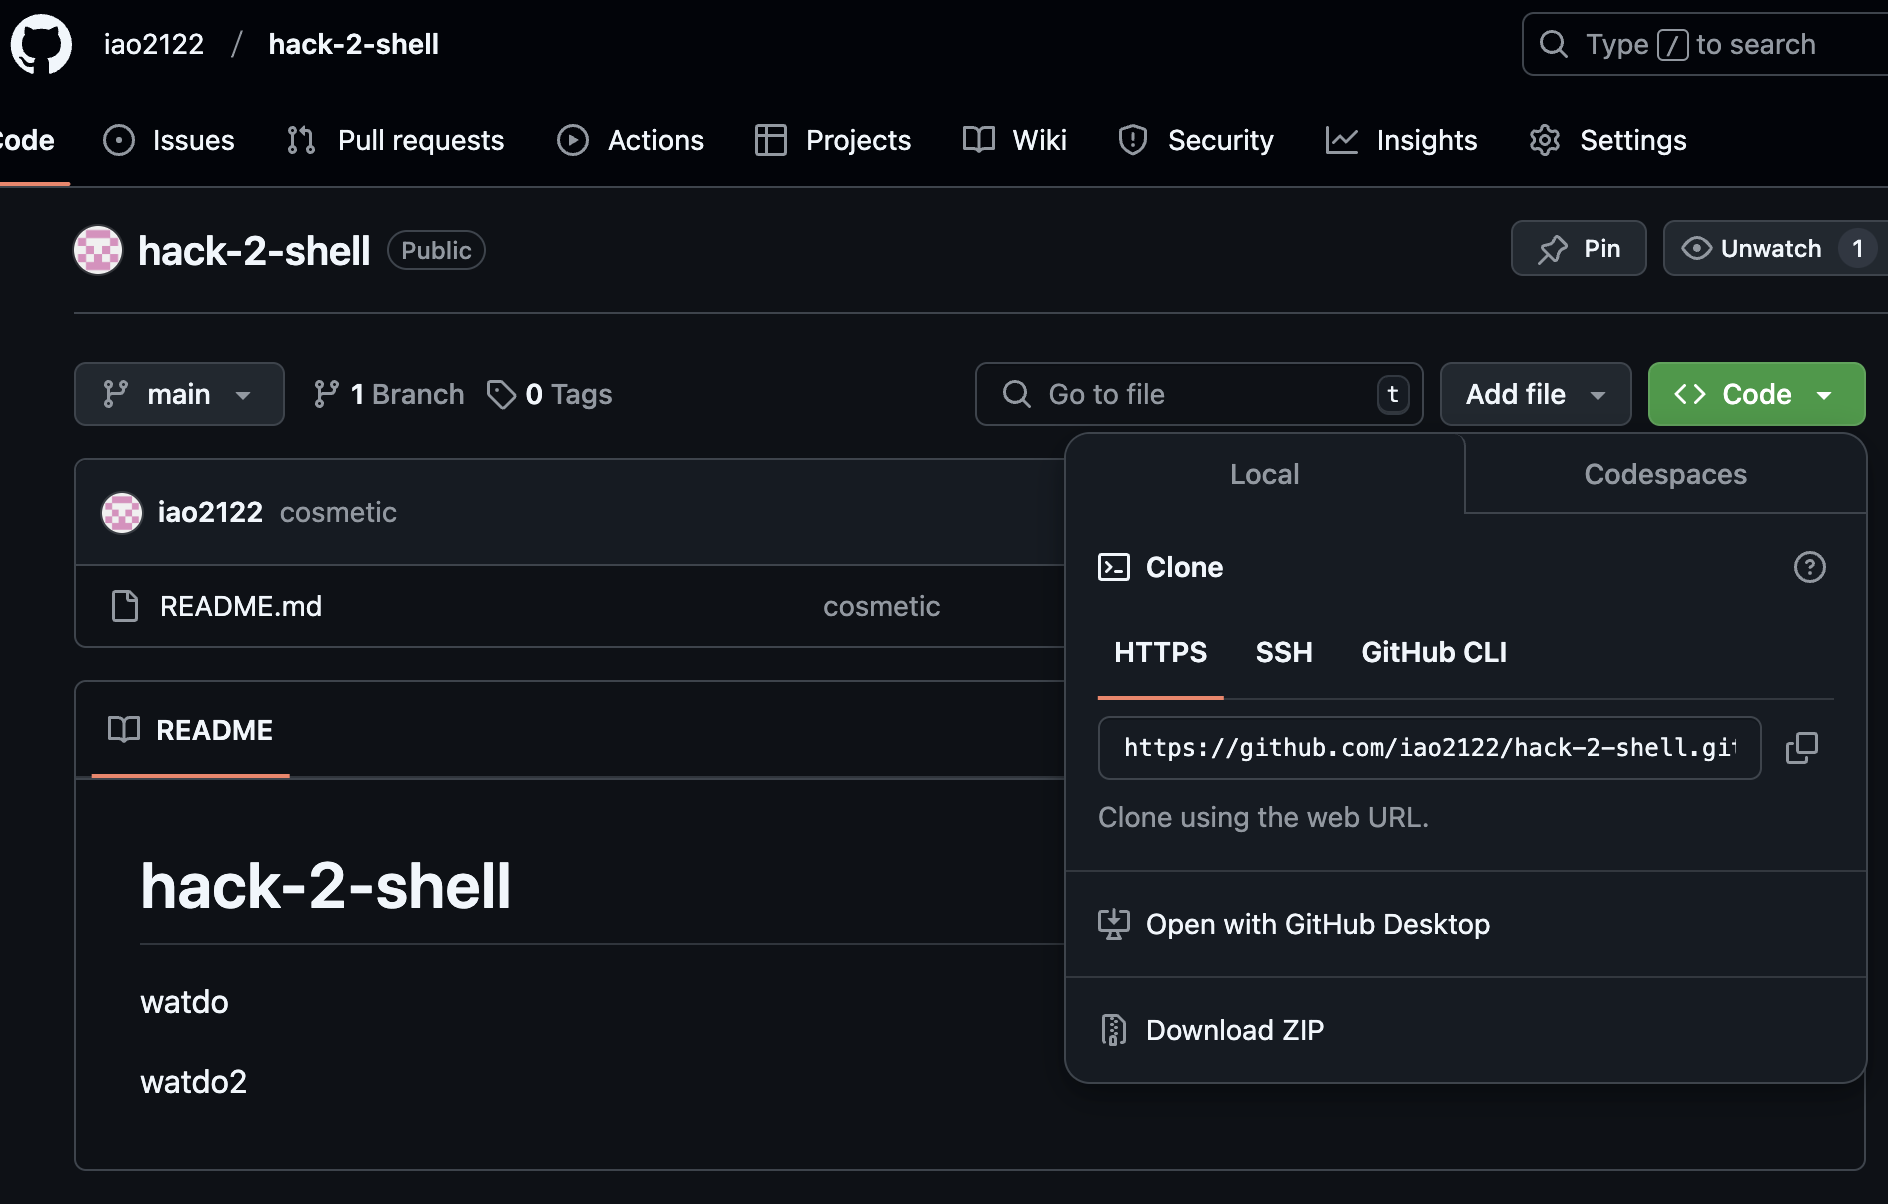Click the Download ZIP file icon
Screen dimensions: 1888x1204
coord(1113,1030)
